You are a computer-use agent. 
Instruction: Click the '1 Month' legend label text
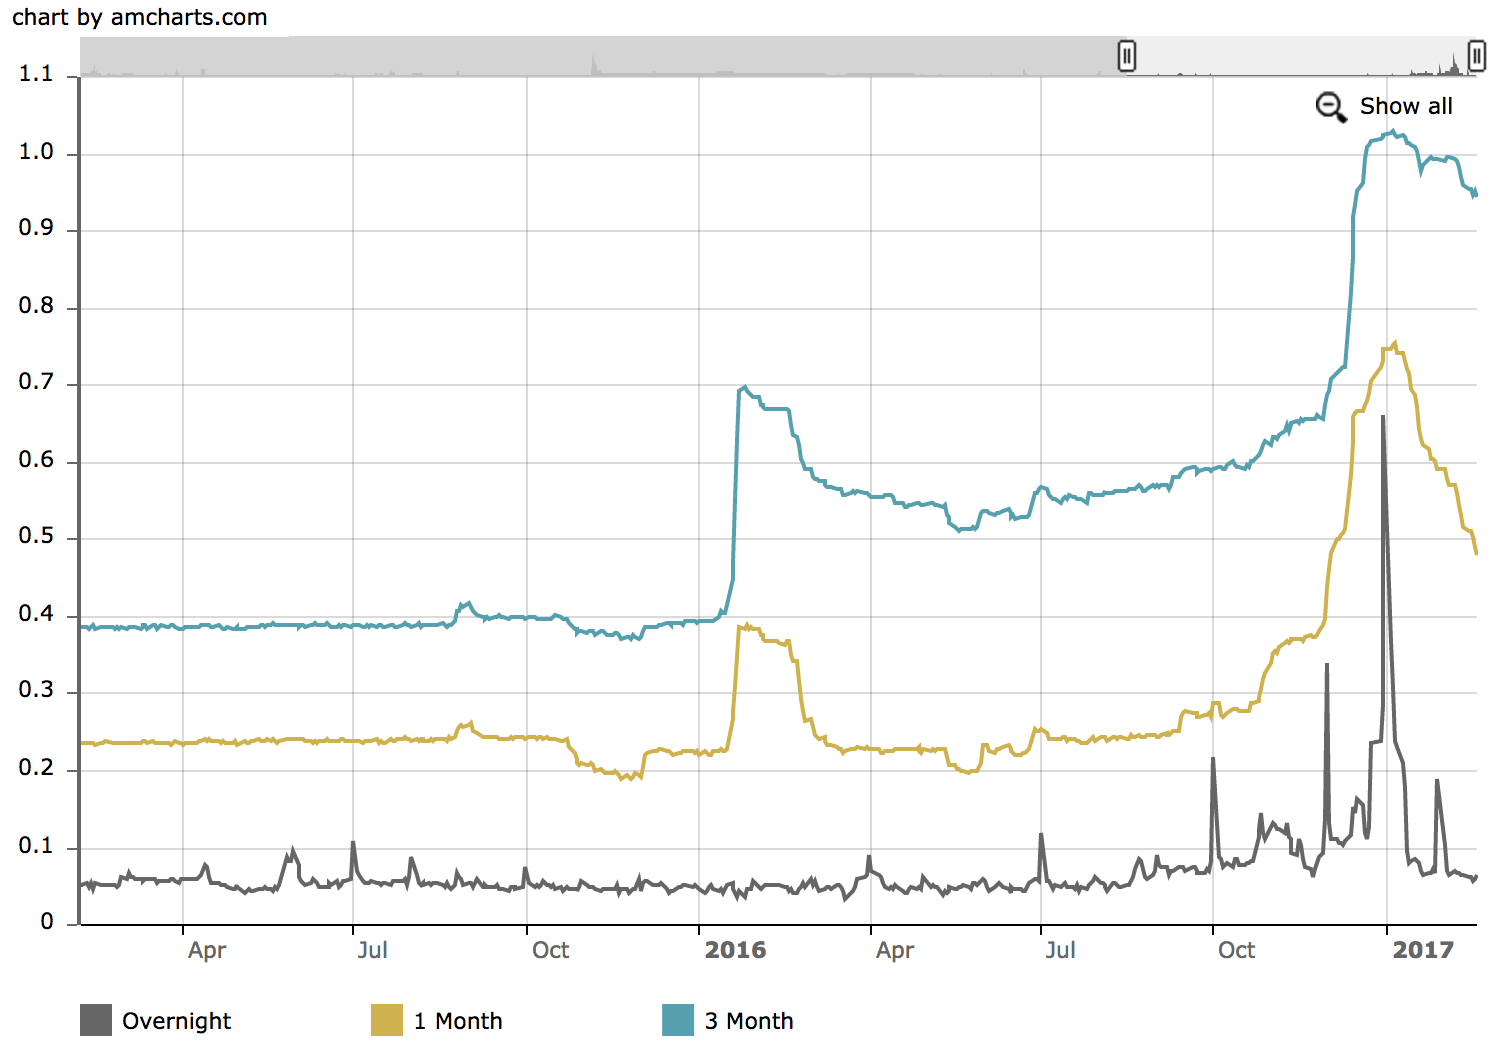pyautogui.click(x=458, y=1021)
